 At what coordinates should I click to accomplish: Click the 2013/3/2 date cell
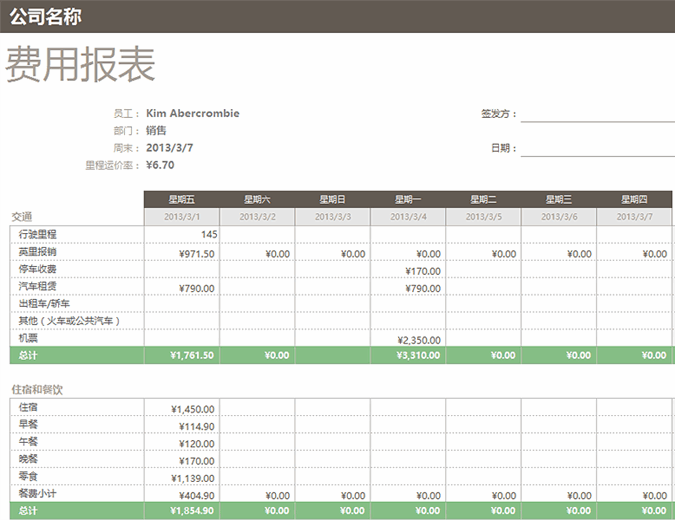tap(257, 217)
